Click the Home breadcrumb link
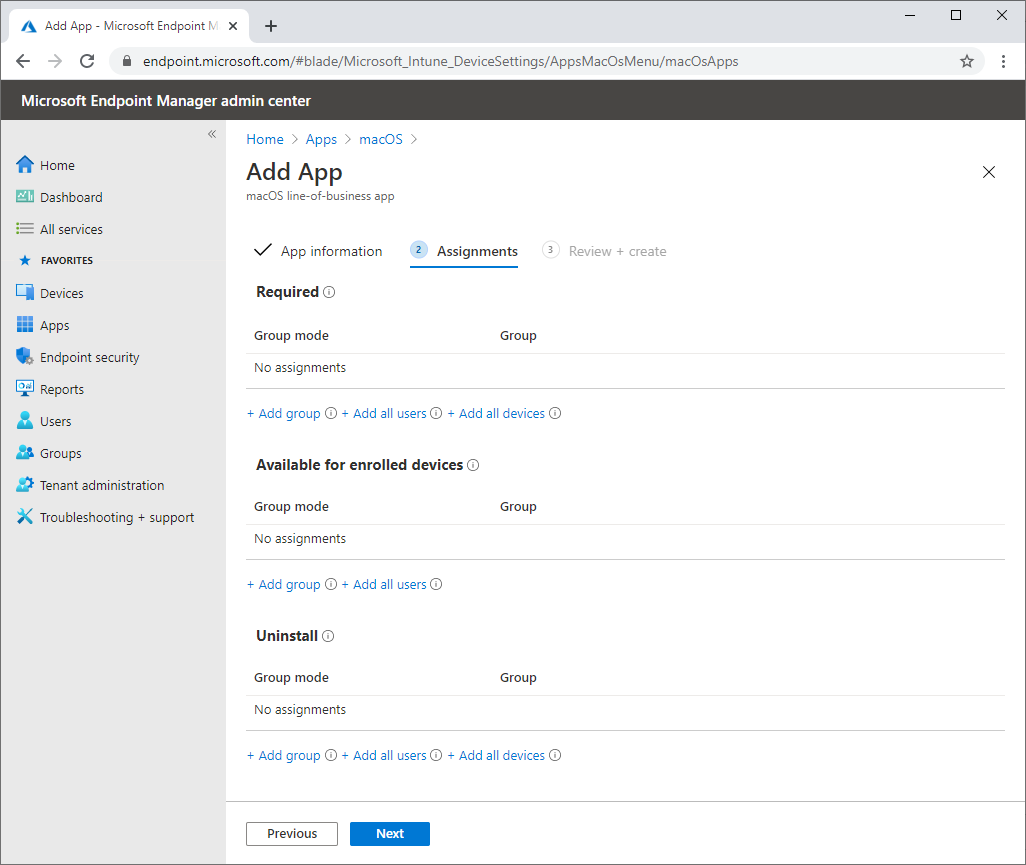The height and width of the screenshot is (865, 1026). tap(265, 139)
